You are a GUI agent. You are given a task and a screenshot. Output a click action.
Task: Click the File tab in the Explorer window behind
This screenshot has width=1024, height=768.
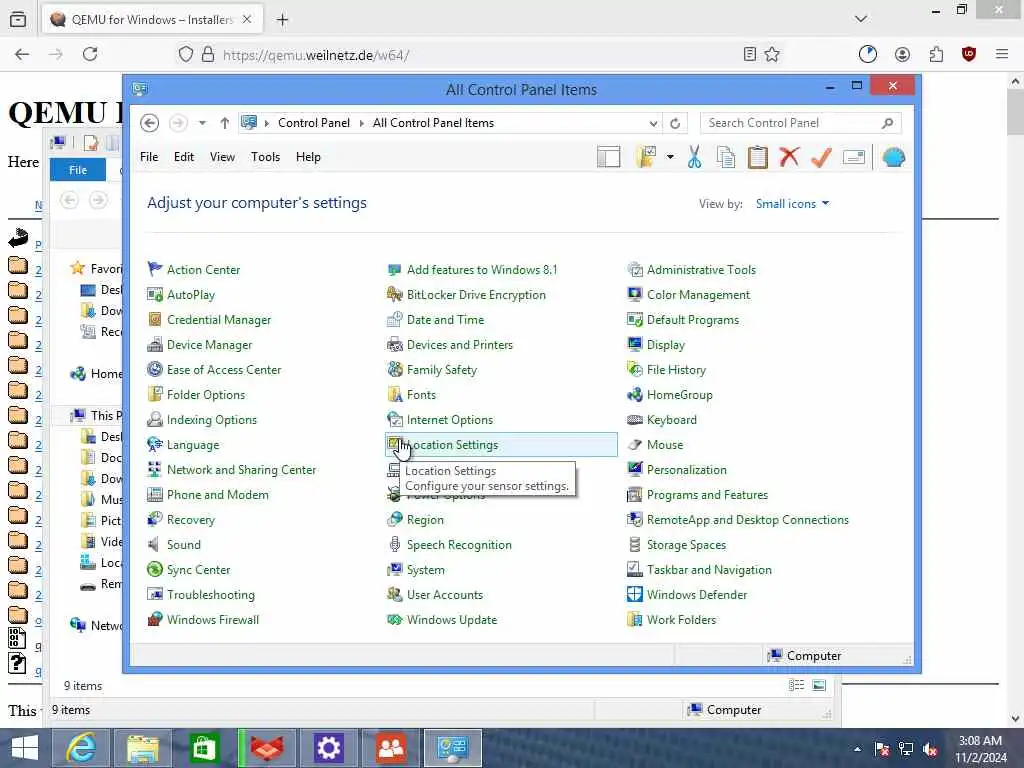78,170
